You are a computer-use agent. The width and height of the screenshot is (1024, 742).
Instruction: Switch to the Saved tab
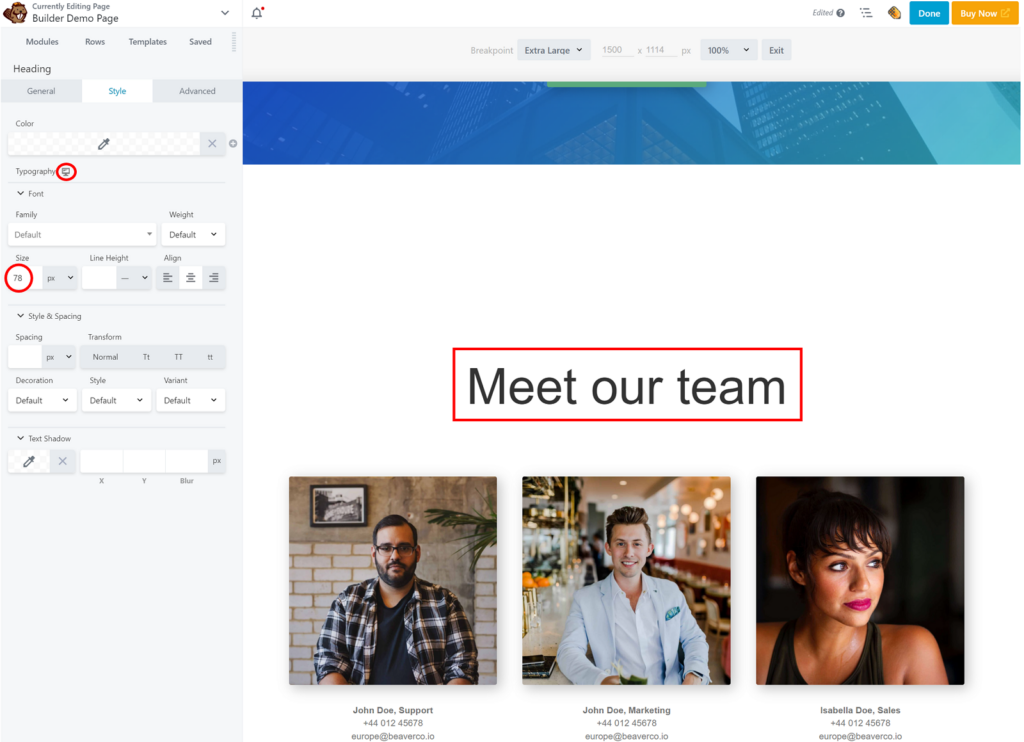[x=200, y=42]
